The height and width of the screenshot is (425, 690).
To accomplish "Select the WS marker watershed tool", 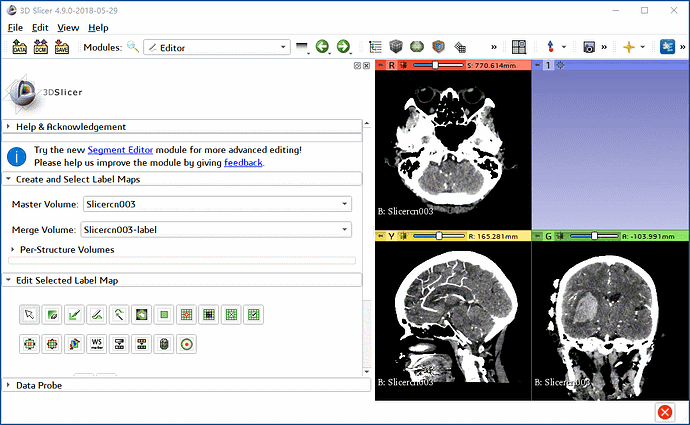I will point(97,344).
